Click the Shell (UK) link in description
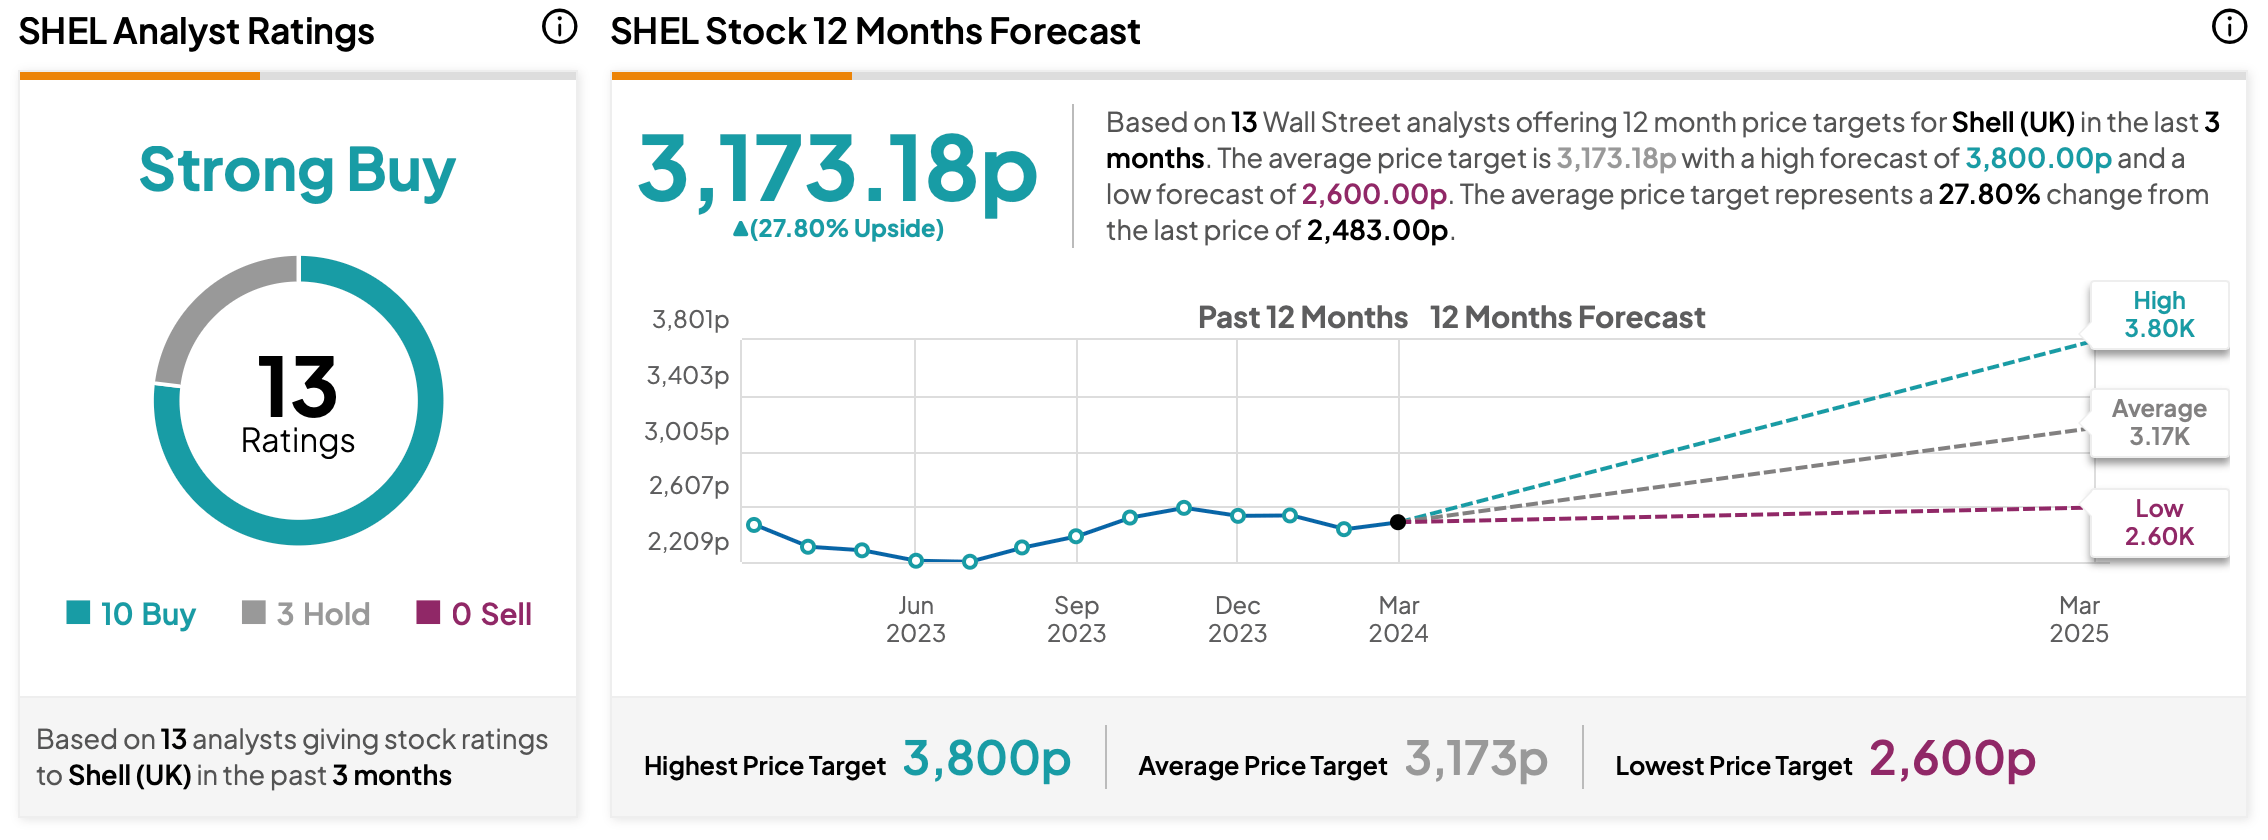 click(x=2013, y=122)
